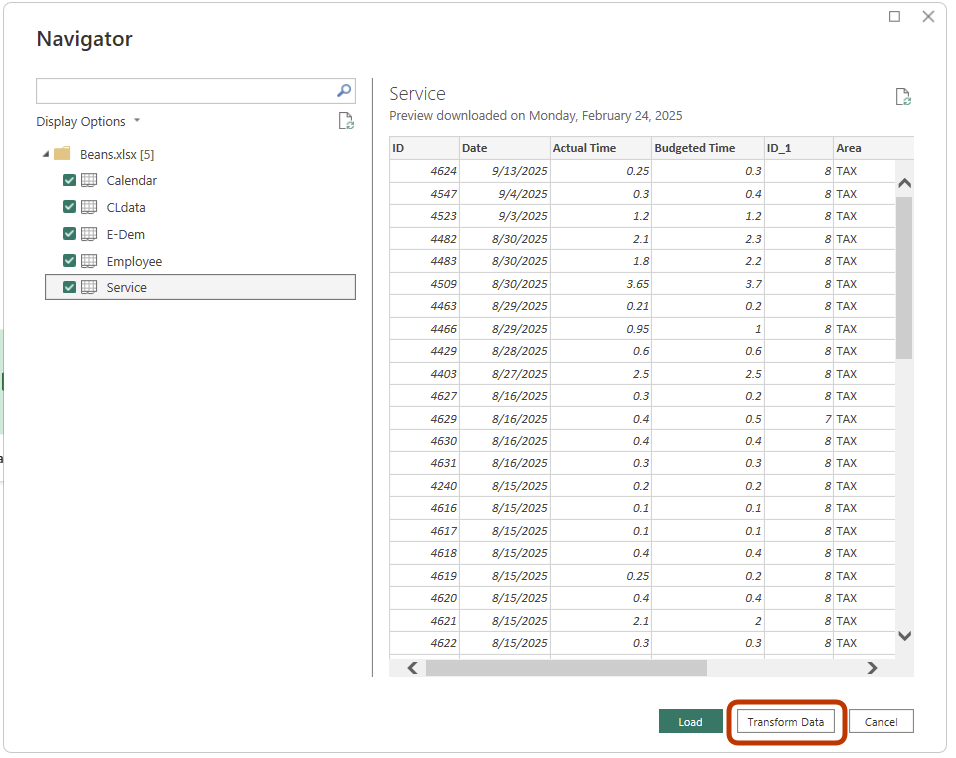Click the ID_1 column header
The height and width of the screenshot is (758, 956).
tap(799, 148)
